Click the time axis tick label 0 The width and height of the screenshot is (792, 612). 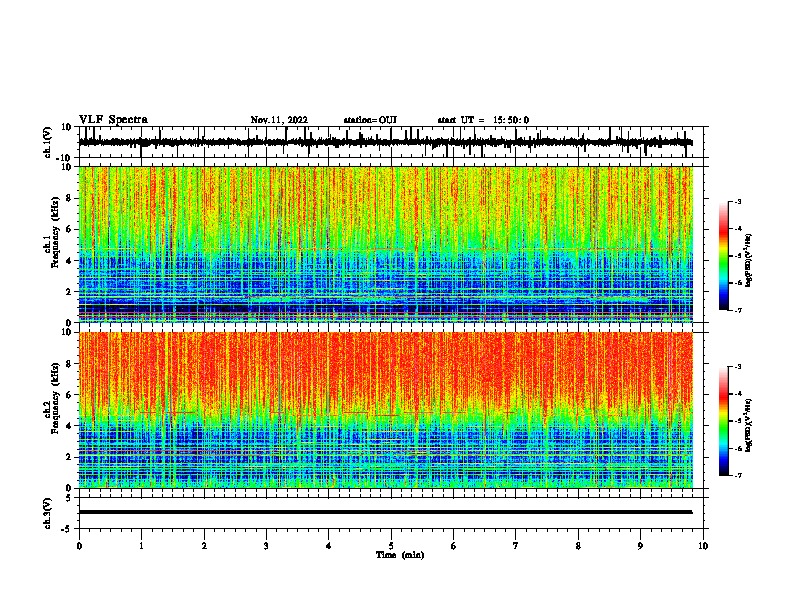tap(79, 546)
